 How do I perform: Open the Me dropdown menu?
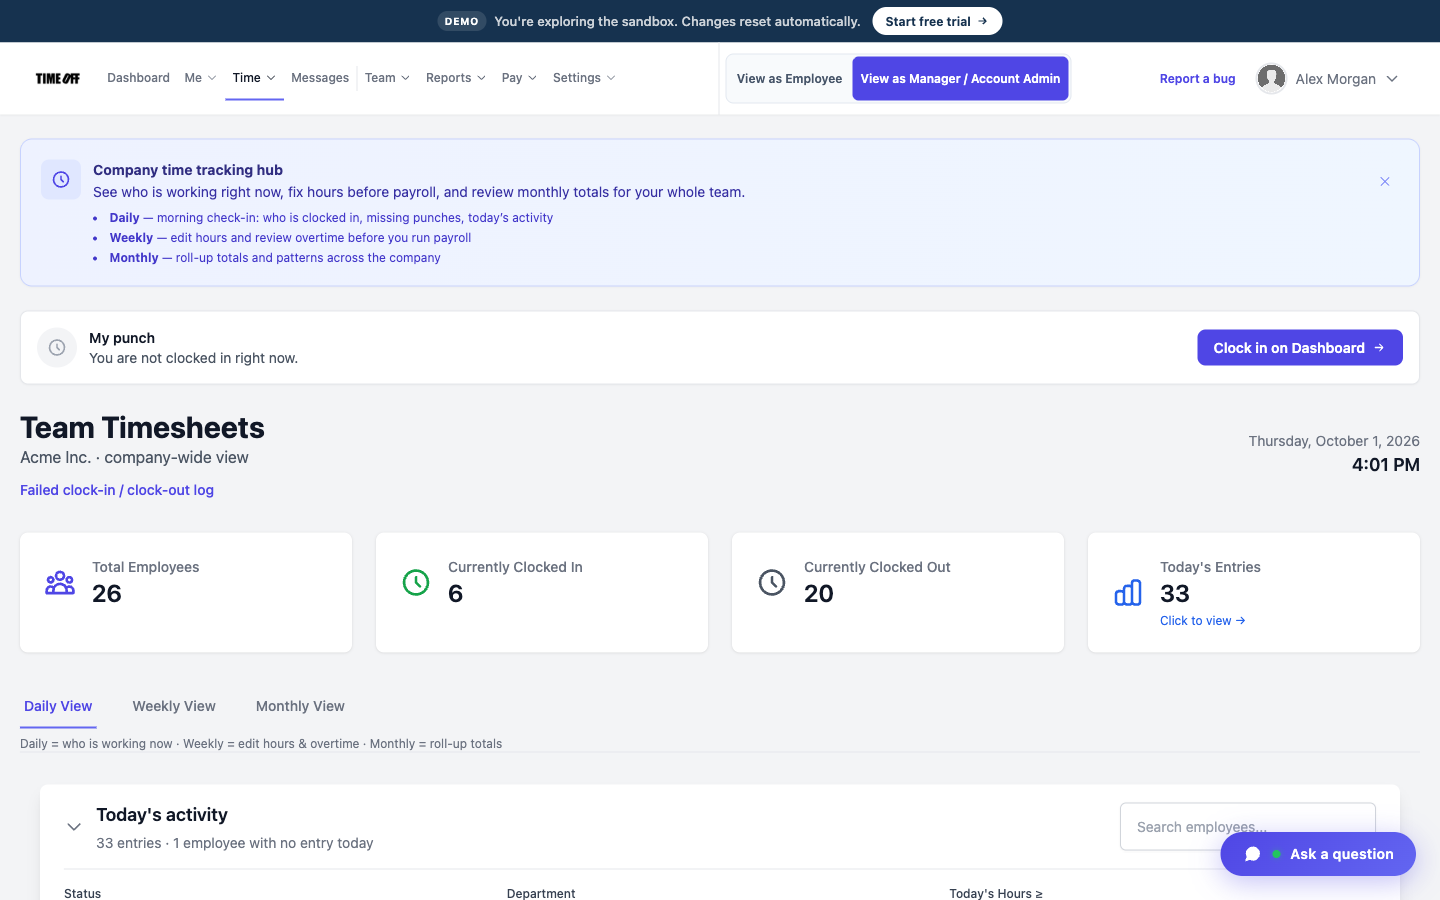pyautogui.click(x=200, y=78)
